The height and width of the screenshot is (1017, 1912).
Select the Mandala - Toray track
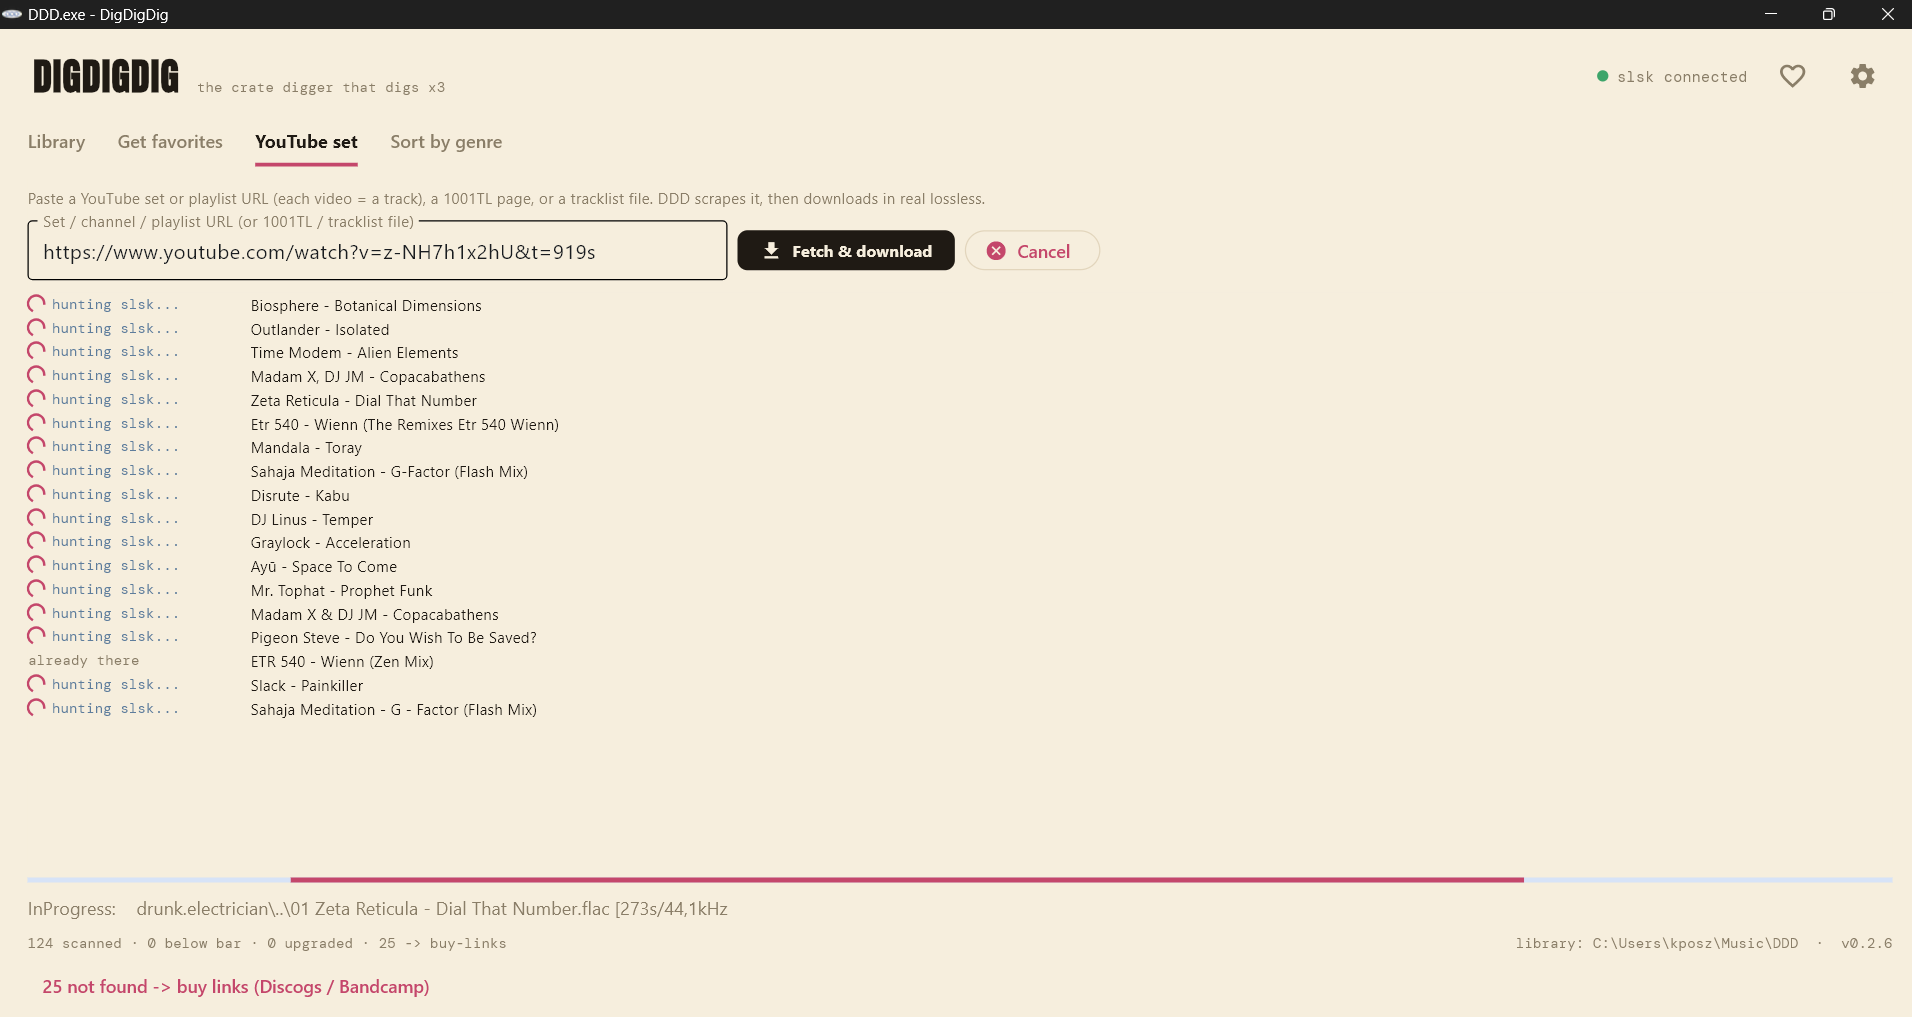[x=306, y=448]
